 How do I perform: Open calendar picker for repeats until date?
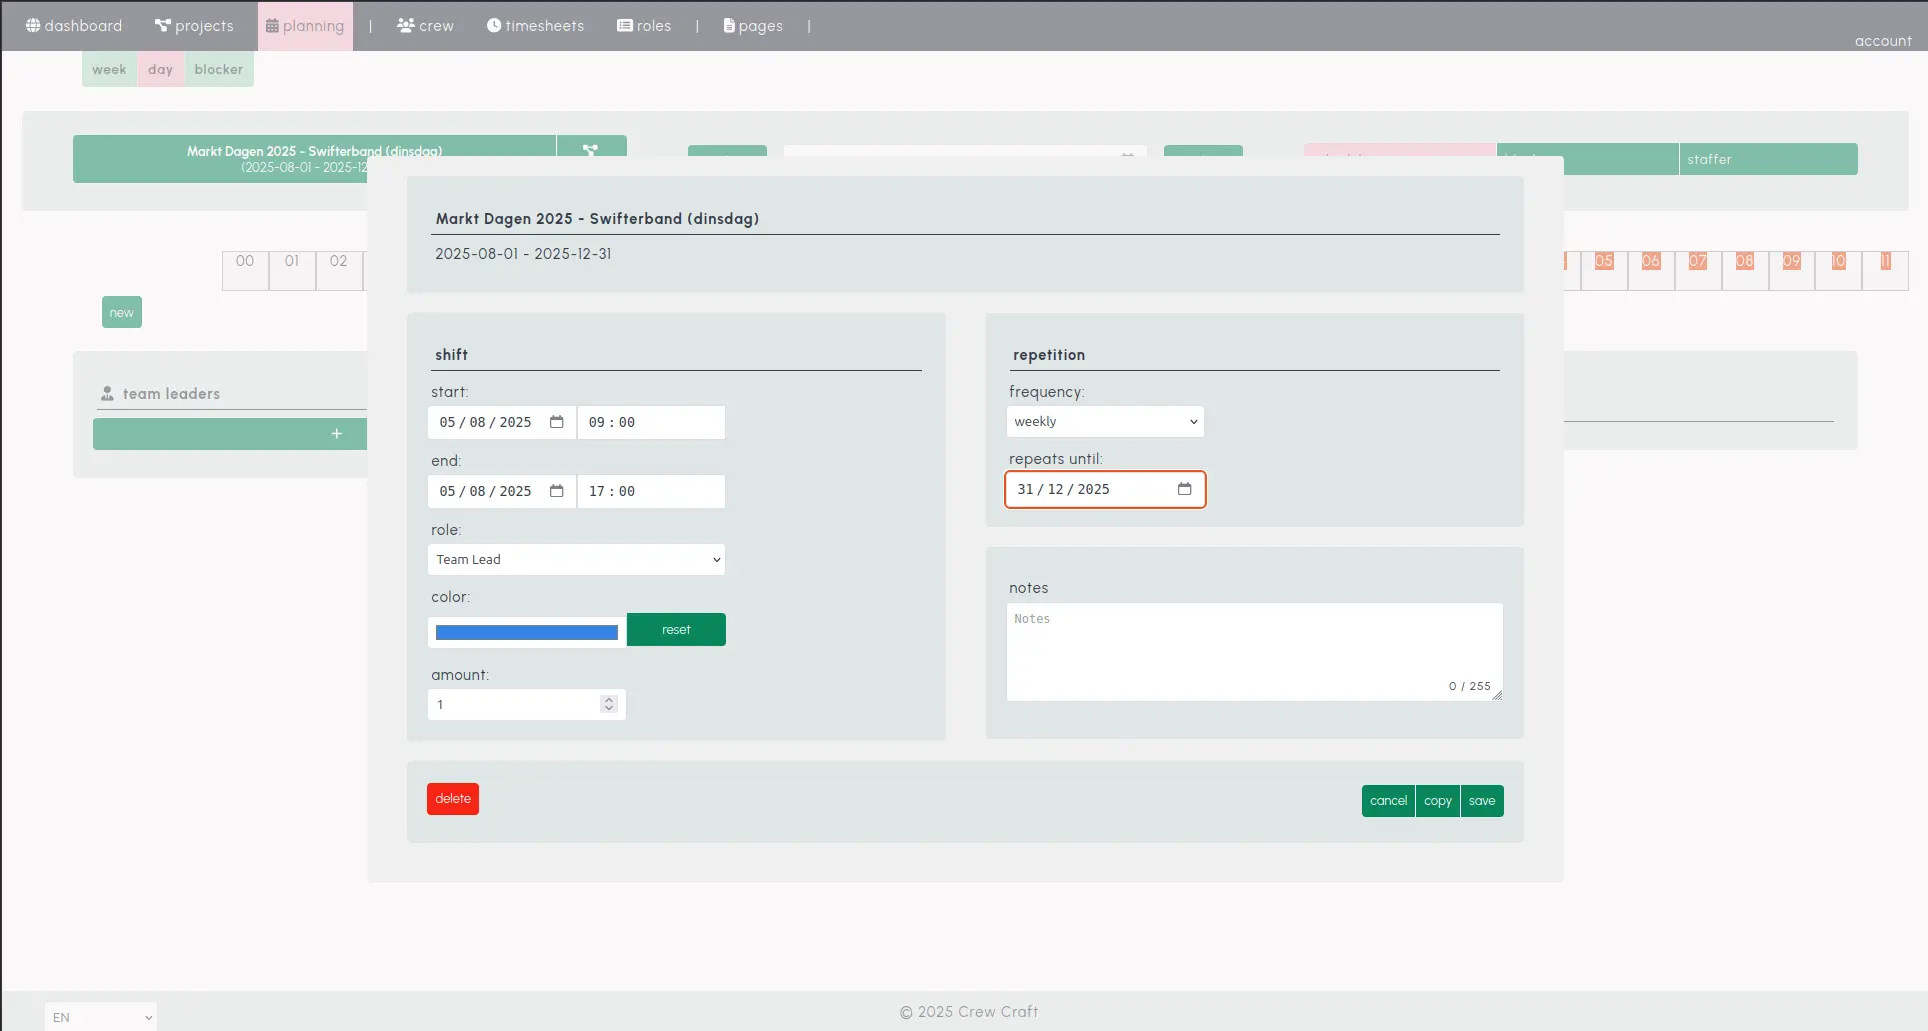[1184, 489]
